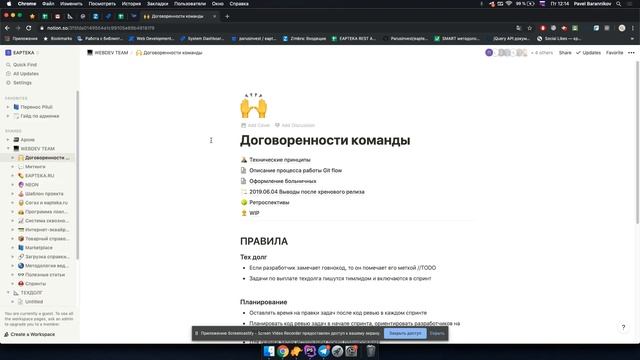Screen dimensions: 640x360
Task: Expand Спринты page toggle
Action: point(12,284)
